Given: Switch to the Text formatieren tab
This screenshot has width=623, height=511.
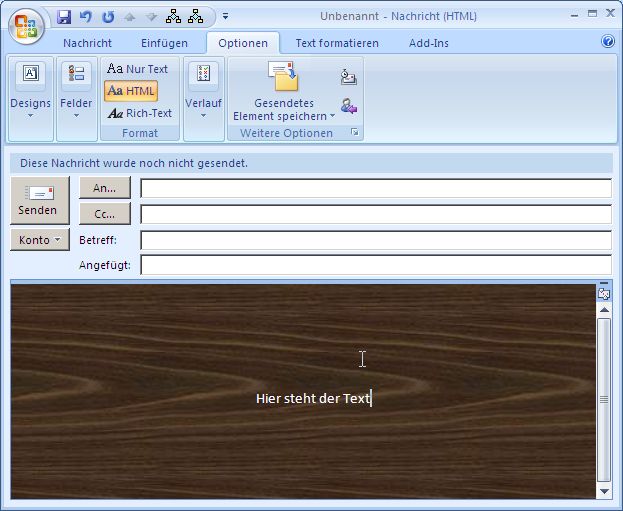Looking at the screenshot, I should [x=337, y=43].
